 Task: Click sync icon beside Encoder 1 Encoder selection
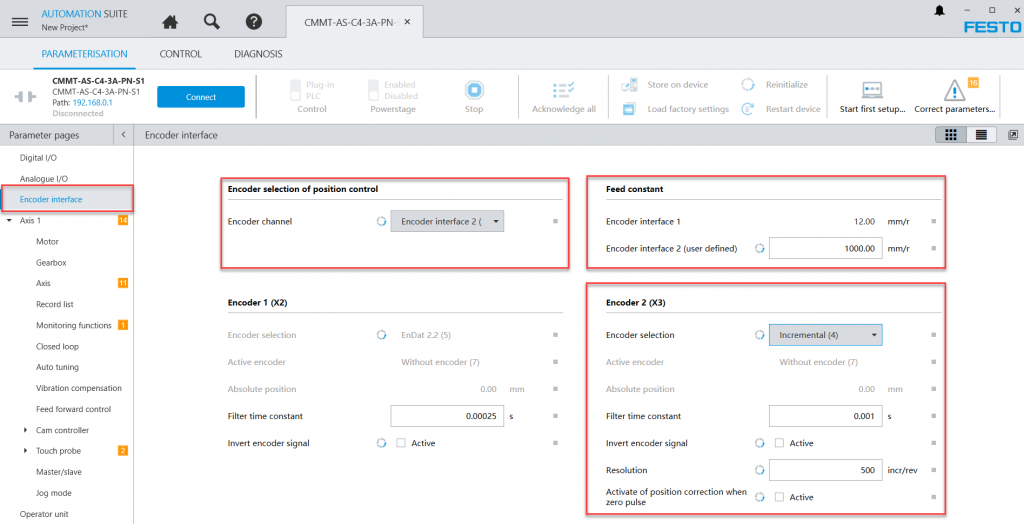[381, 335]
